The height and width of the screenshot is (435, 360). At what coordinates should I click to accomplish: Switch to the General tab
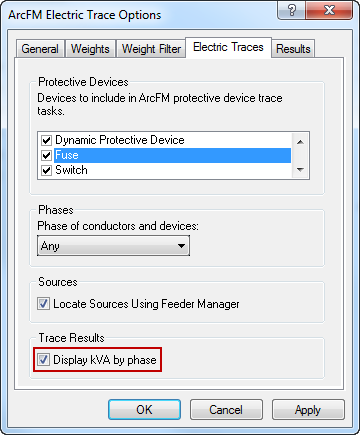(40, 49)
